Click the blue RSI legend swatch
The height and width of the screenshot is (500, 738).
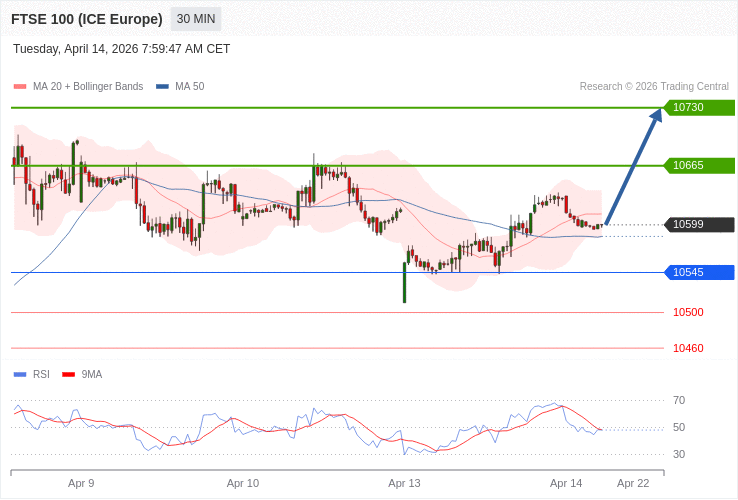click(20, 375)
